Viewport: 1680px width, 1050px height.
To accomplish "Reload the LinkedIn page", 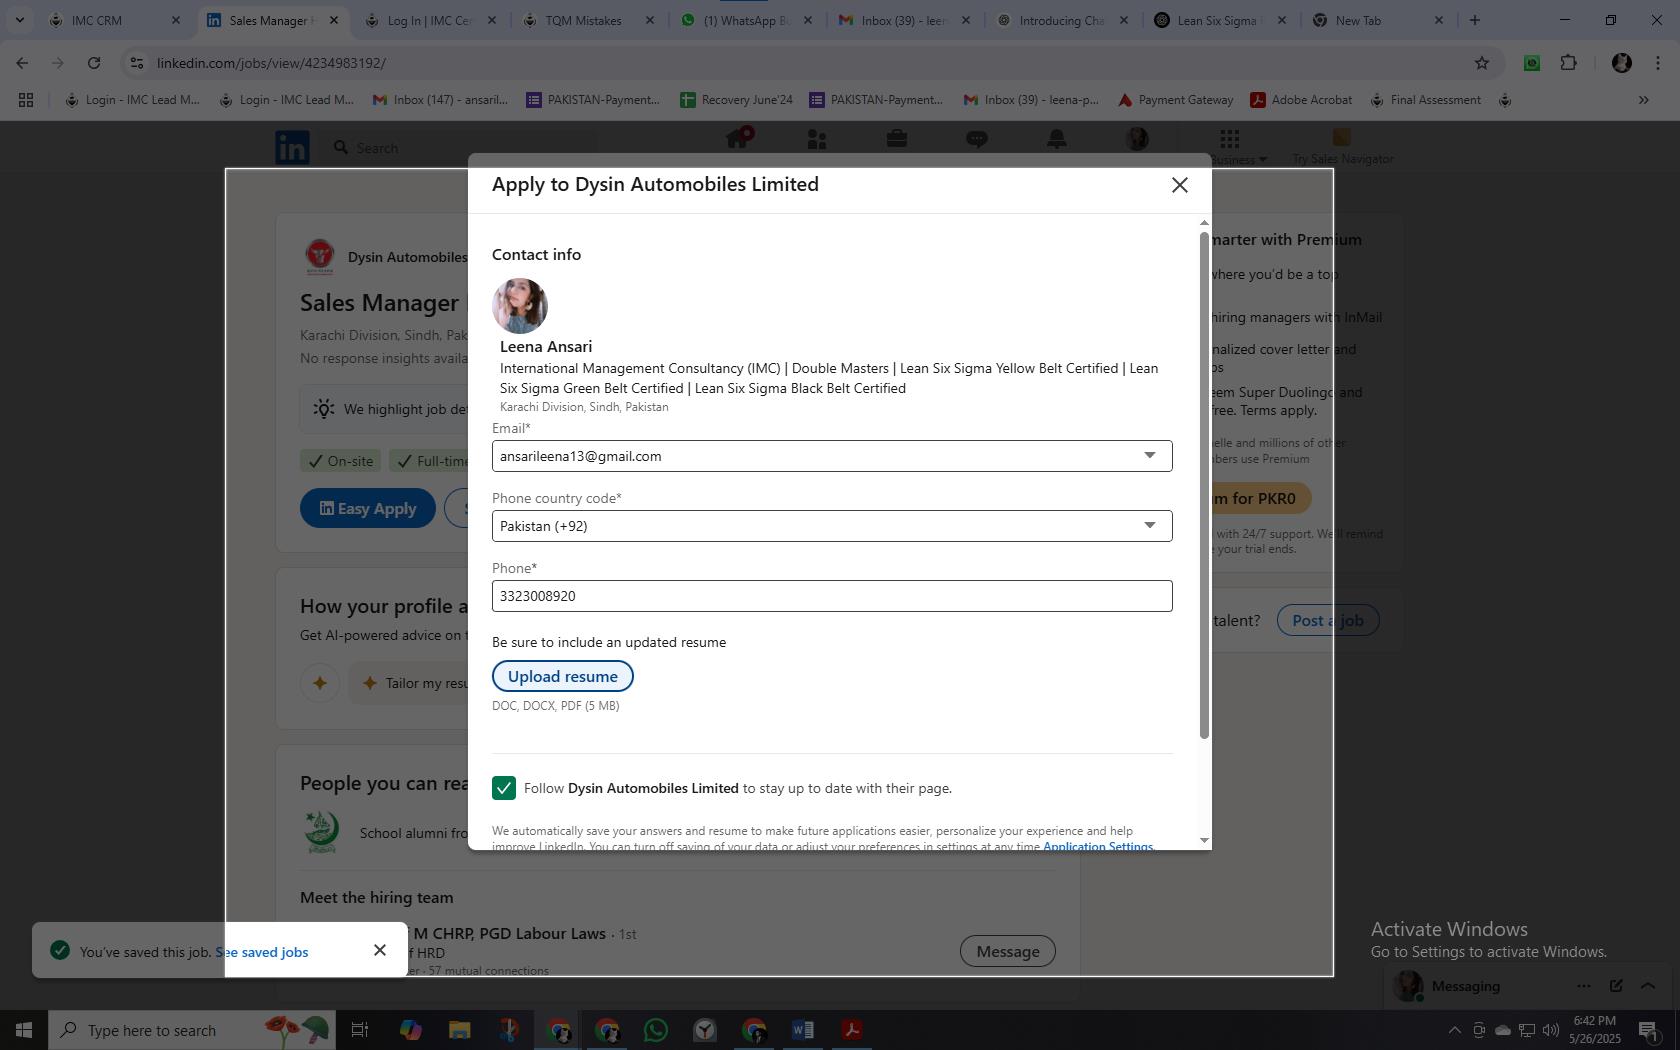I will click(x=93, y=63).
